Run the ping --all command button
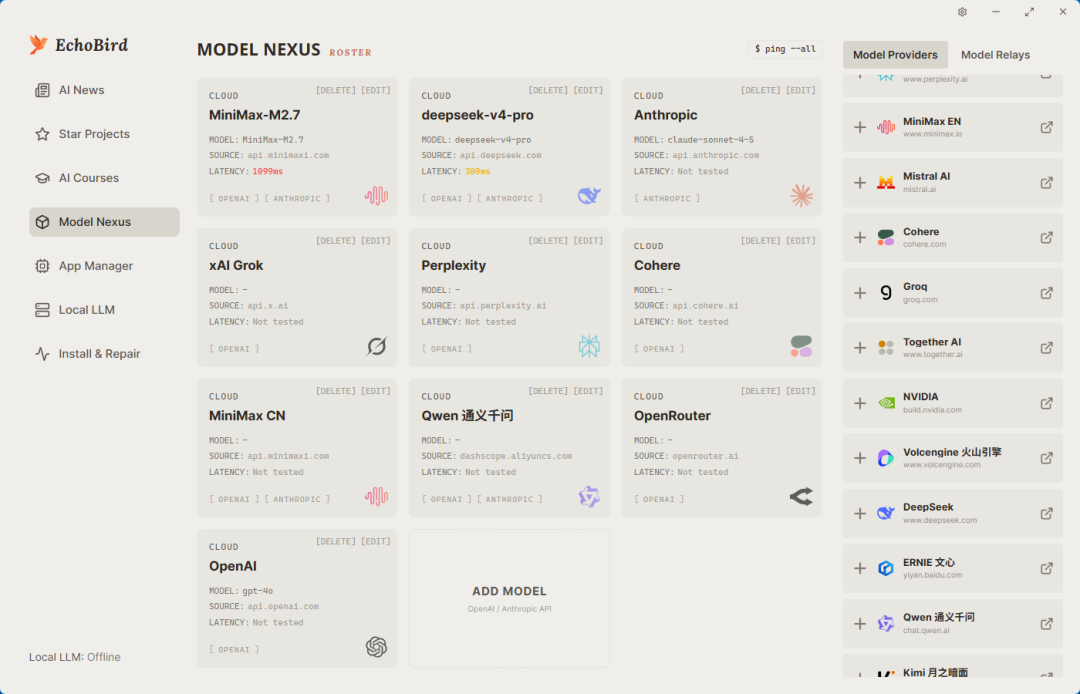Screen dimensions: 1080x694 click(x=785, y=49)
